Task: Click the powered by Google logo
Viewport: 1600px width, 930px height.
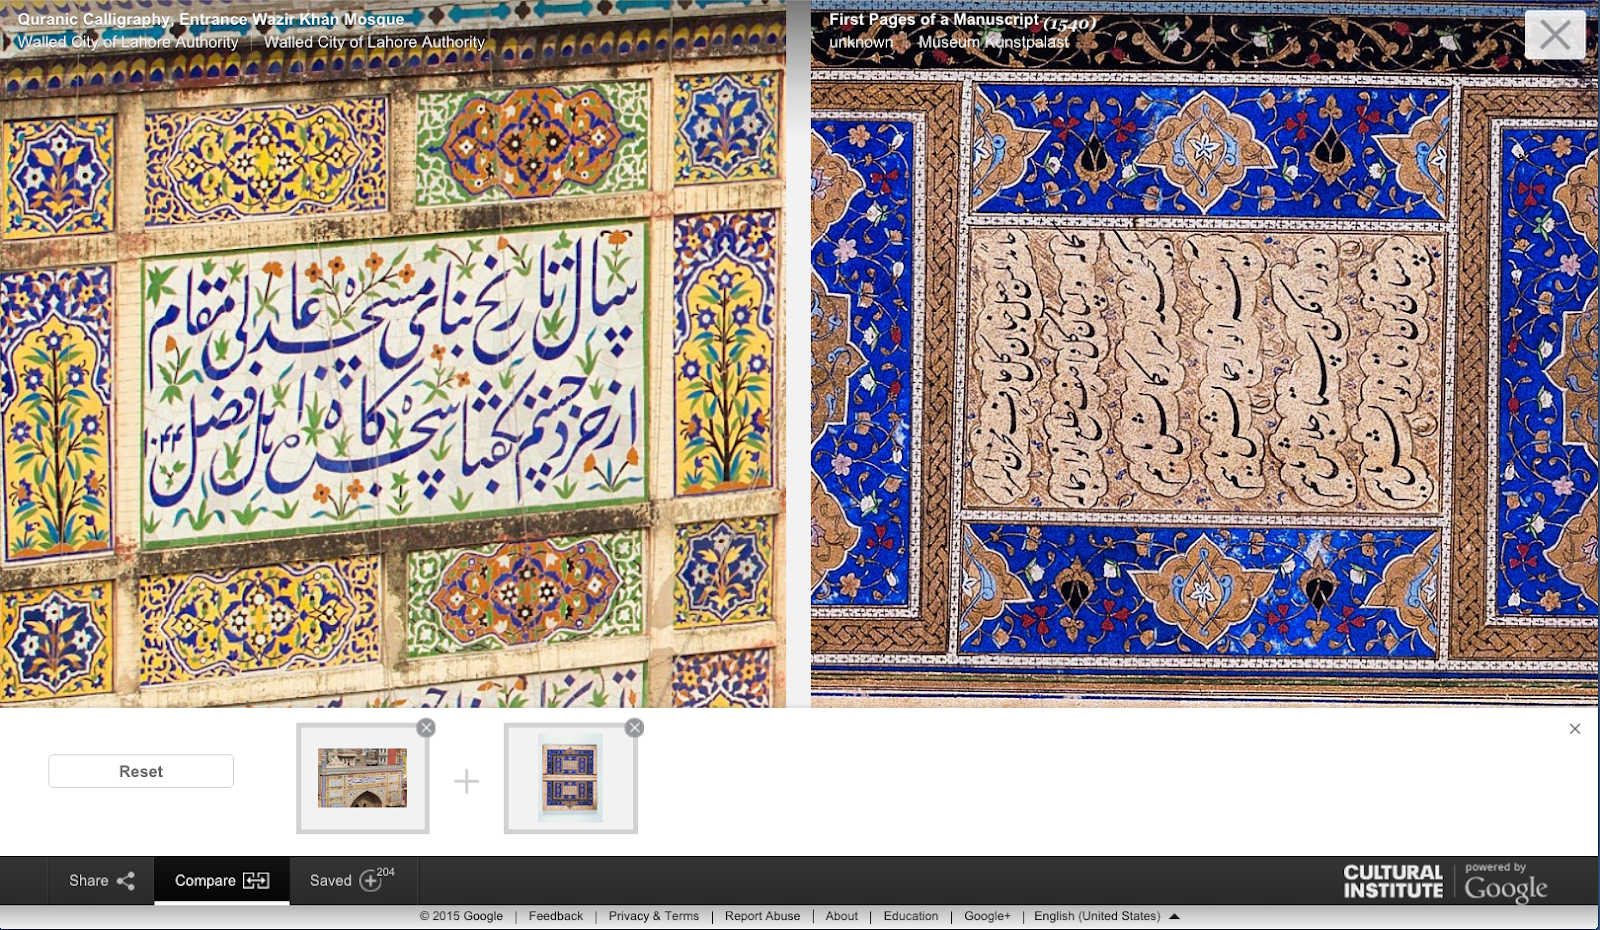Action: coord(1506,882)
